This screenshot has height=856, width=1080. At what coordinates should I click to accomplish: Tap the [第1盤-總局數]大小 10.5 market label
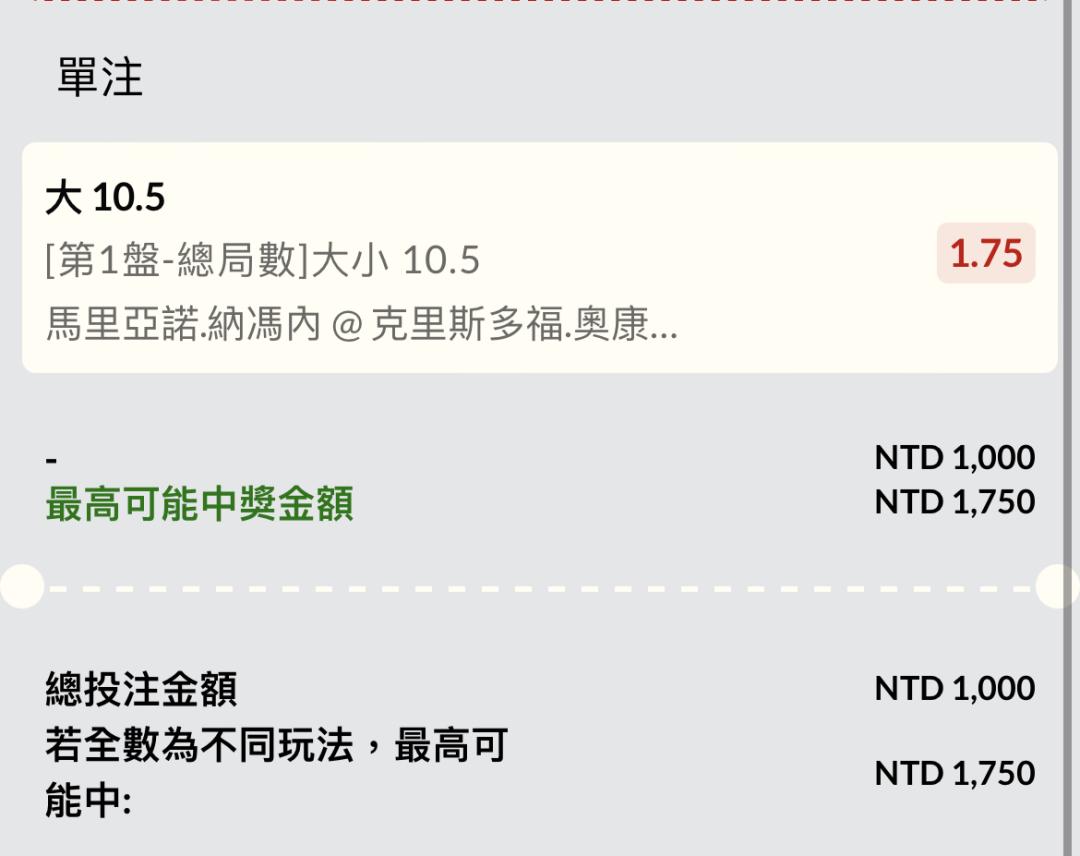(262, 260)
